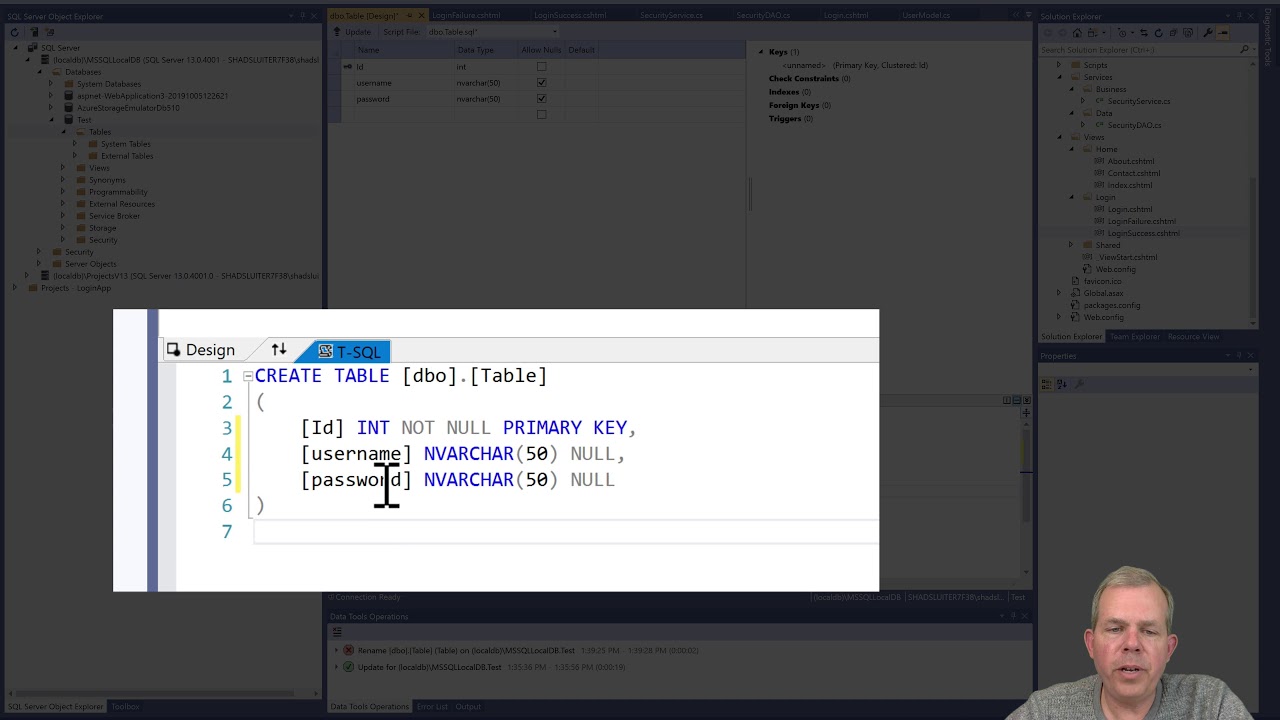
Task: Collapse the Test database node
Action: click(51, 120)
